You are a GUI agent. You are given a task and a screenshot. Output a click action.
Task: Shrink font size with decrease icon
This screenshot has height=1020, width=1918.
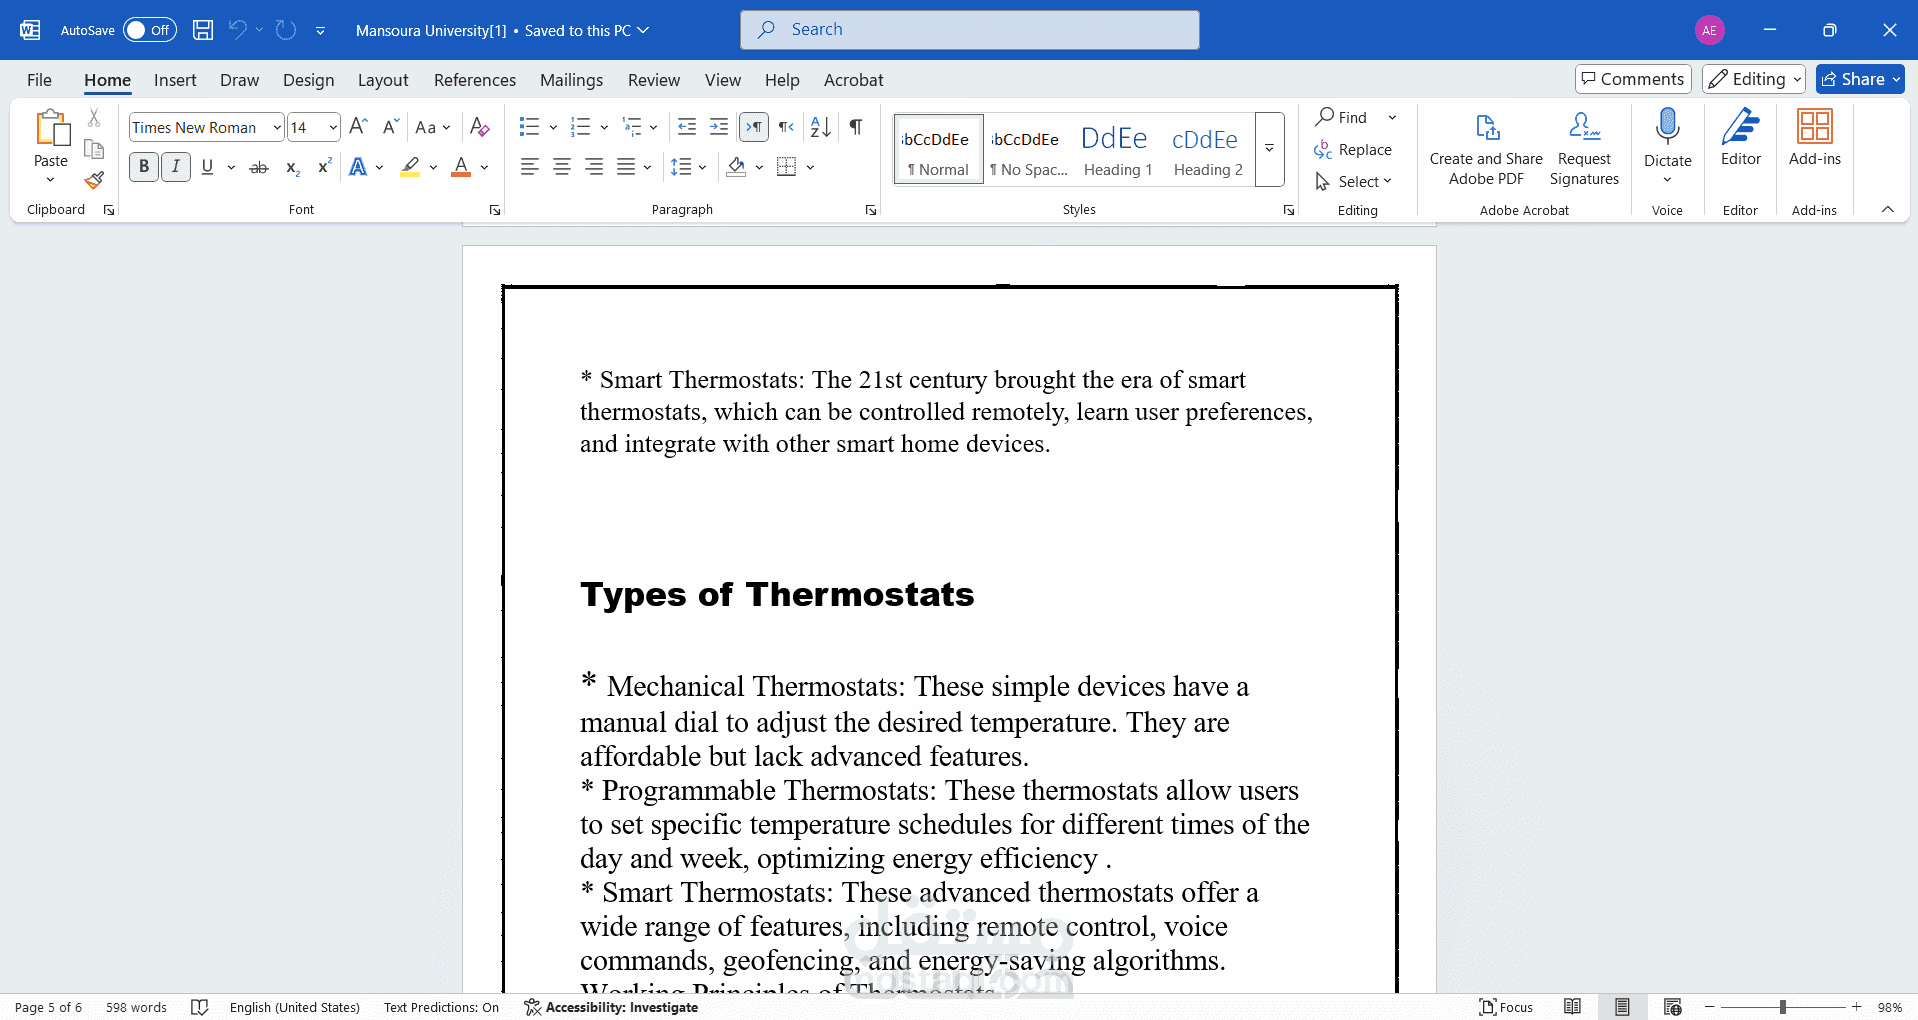tap(390, 127)
